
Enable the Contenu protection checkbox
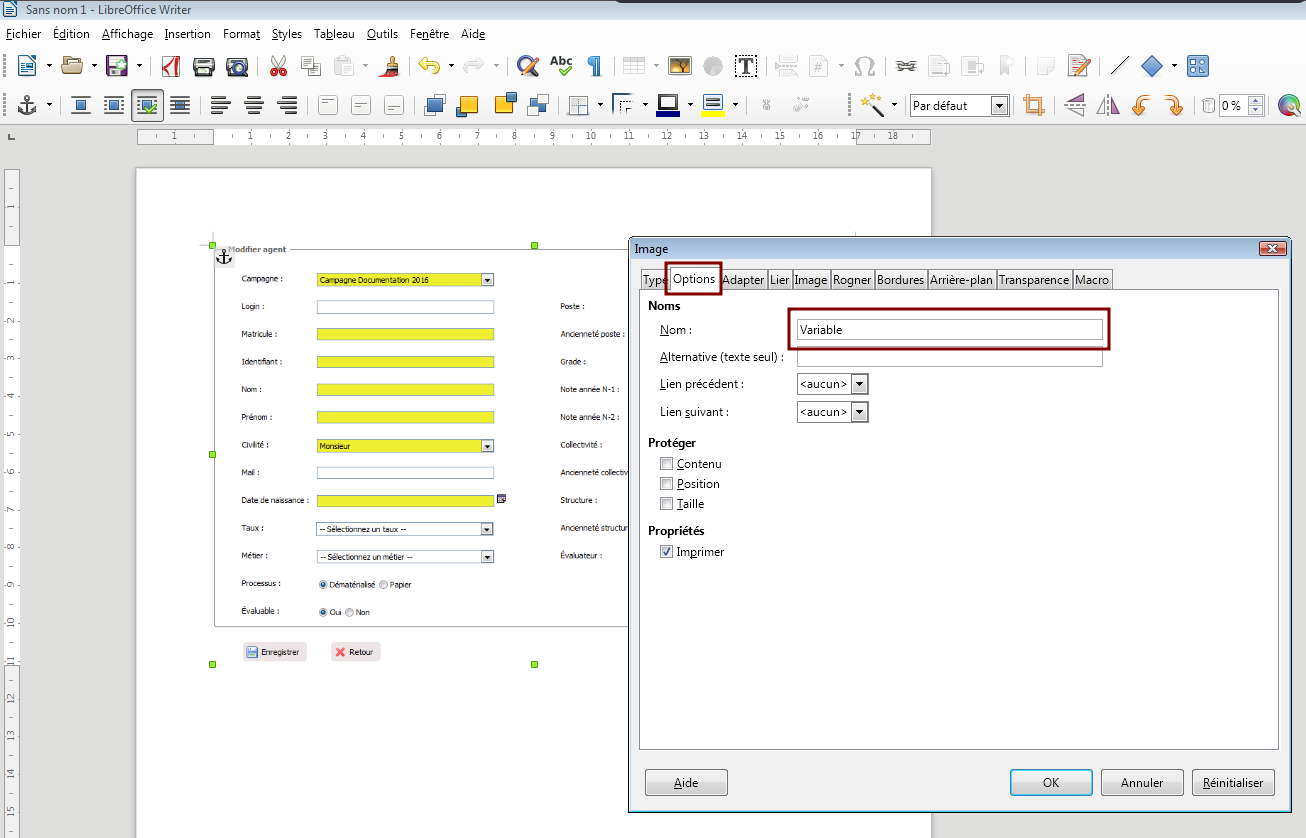[666, 464]
